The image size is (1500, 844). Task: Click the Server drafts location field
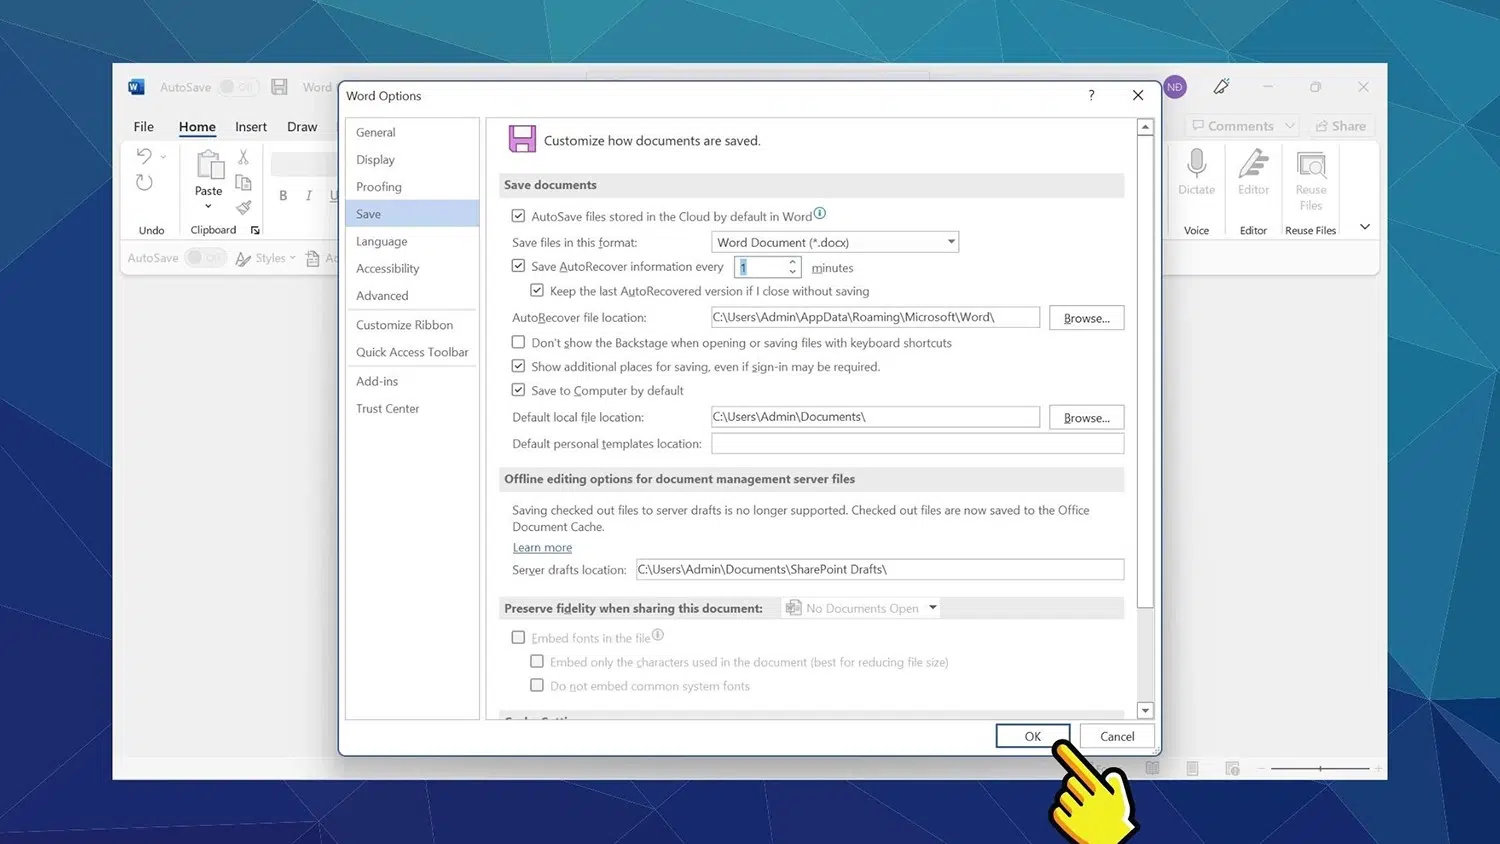880,569
